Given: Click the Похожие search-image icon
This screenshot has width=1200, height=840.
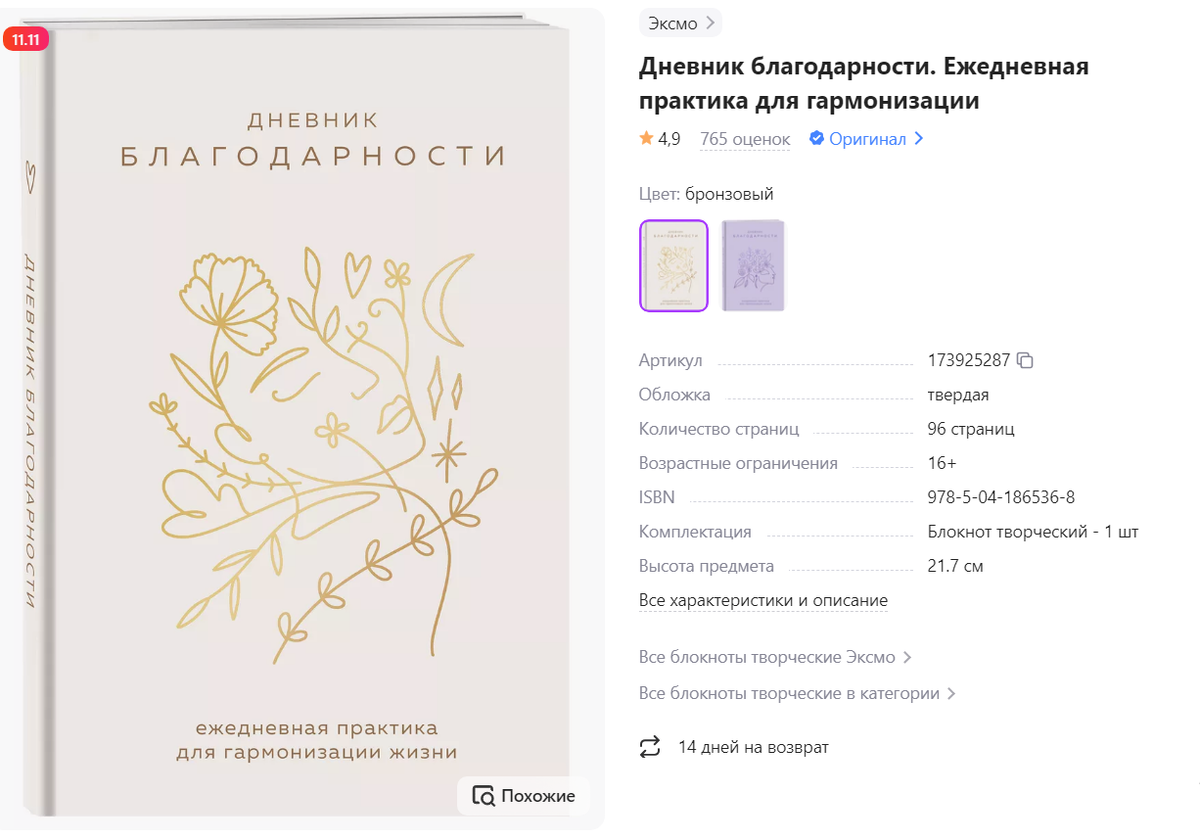Looking at the screenshot, I should [484, 796].
